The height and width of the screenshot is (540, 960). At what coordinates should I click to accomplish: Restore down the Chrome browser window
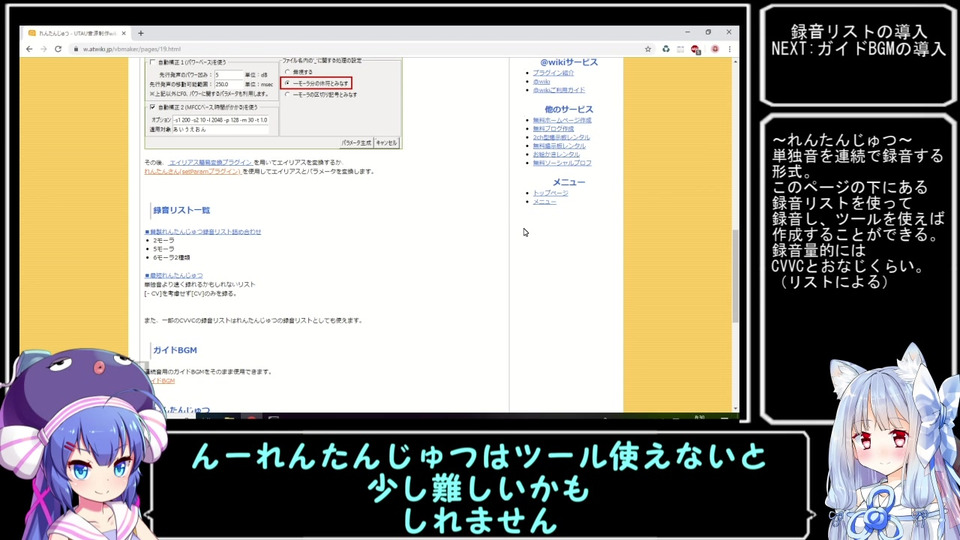pyautogui.click(x=708, y=32)
